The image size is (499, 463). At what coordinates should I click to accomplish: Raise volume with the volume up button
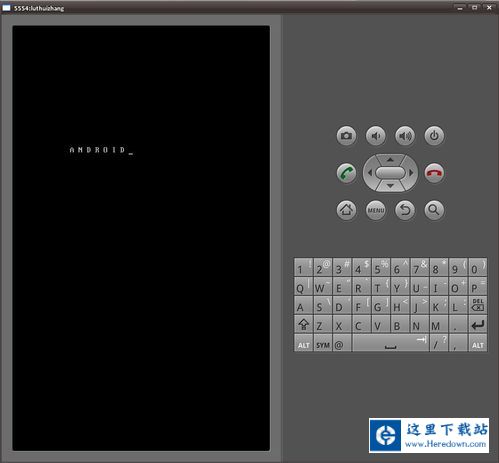pyautogui.click(x=405, y=136)
